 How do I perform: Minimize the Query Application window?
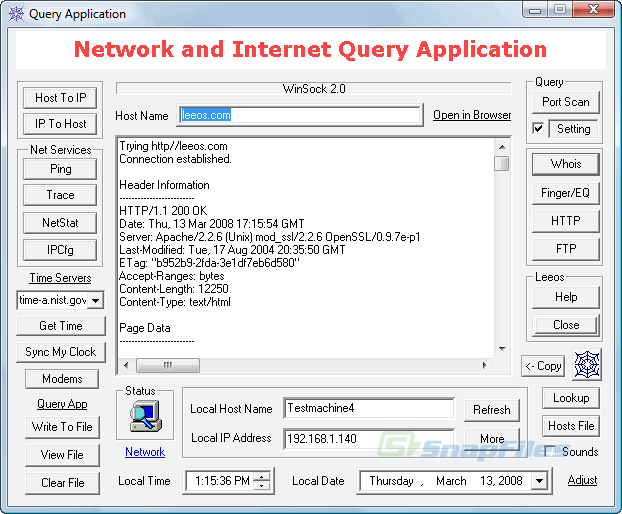point(535,10)
